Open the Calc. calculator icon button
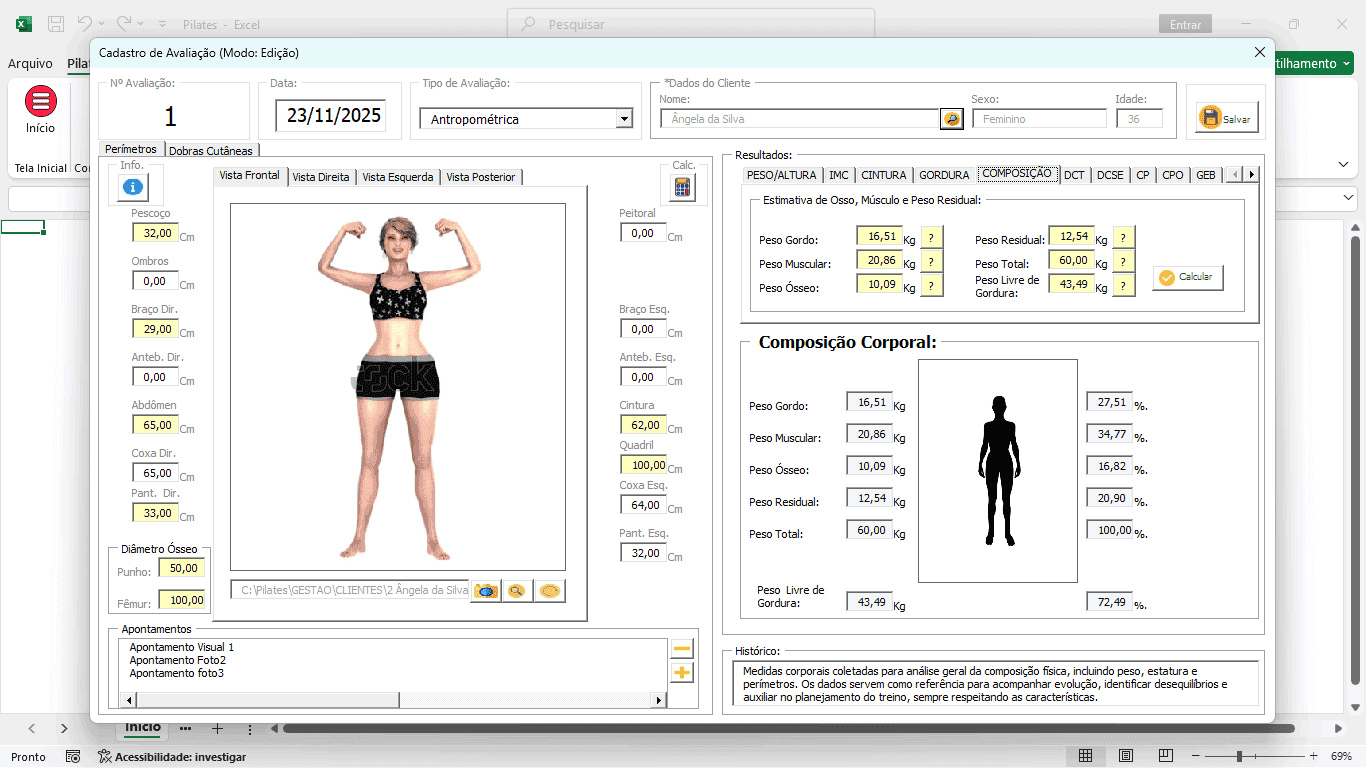The height and width of the screenshot is (768, 1366). tap(683, 187)
